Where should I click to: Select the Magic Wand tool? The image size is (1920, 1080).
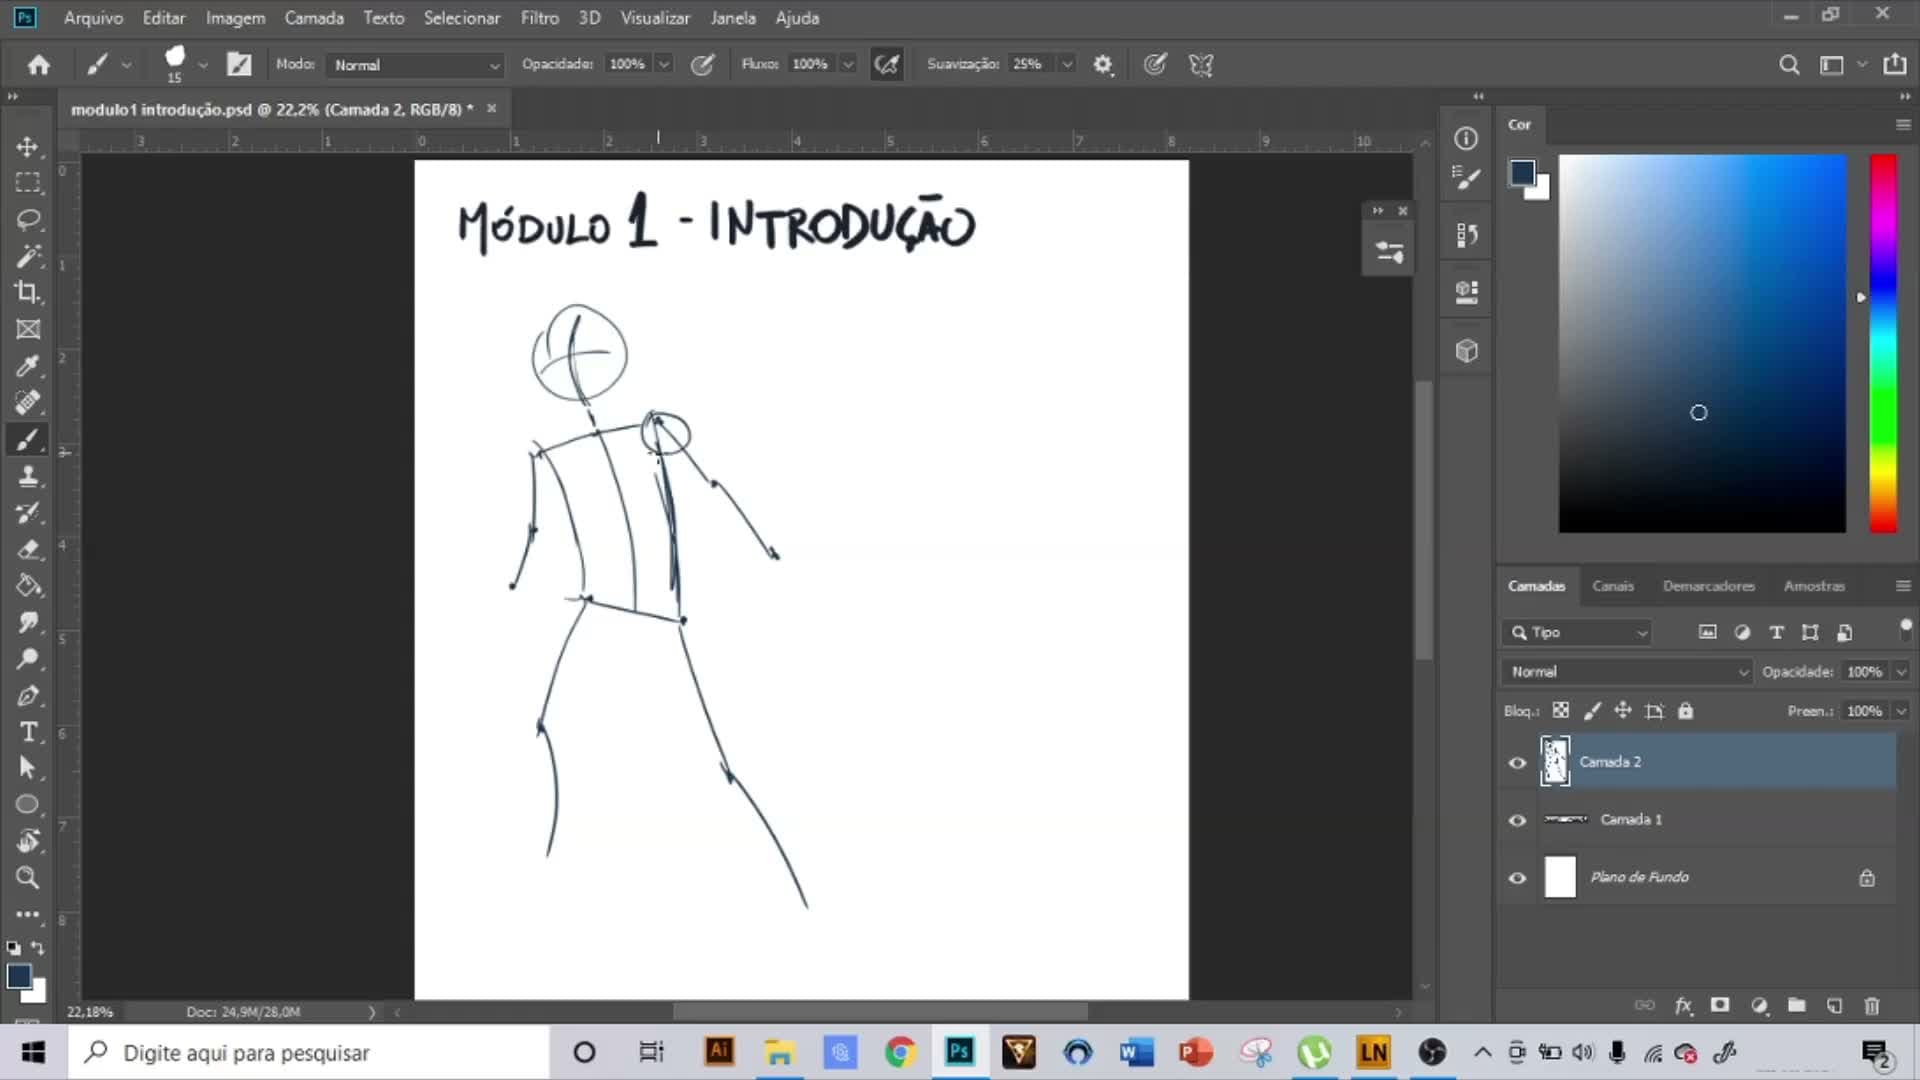click(x=28, y=256)
